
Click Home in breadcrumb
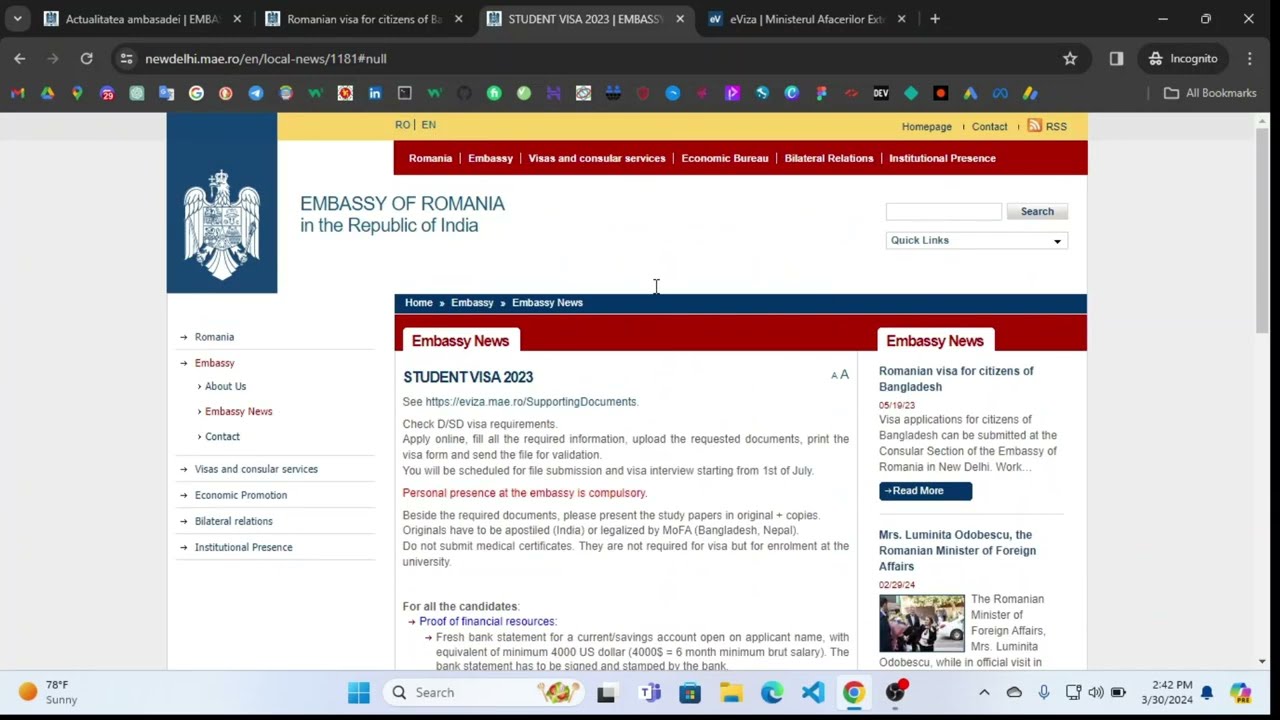[419, 302]
